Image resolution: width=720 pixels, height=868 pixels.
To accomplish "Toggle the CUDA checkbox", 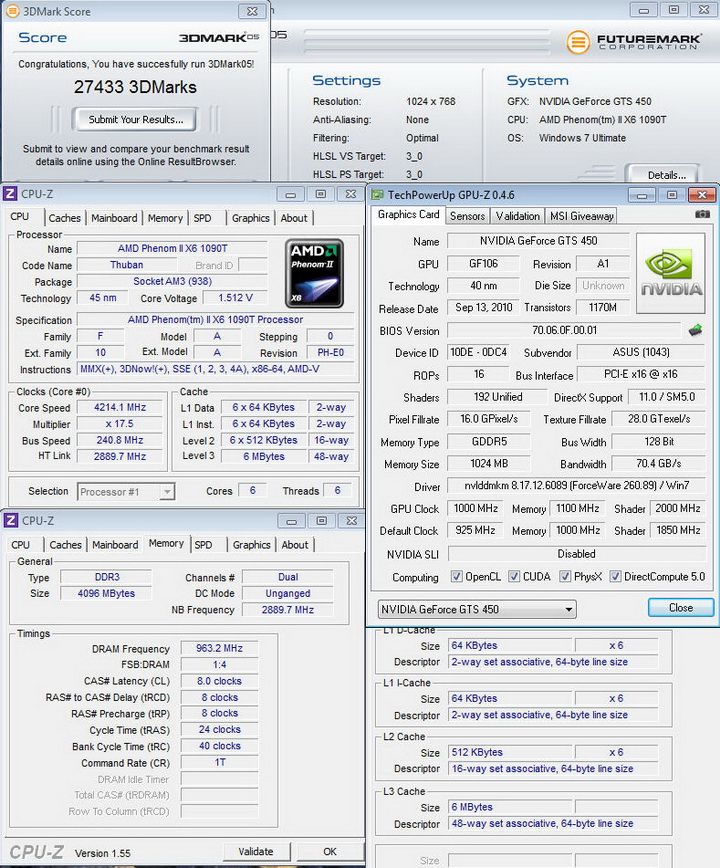I will pyautogui.click(x=514, y=577).
